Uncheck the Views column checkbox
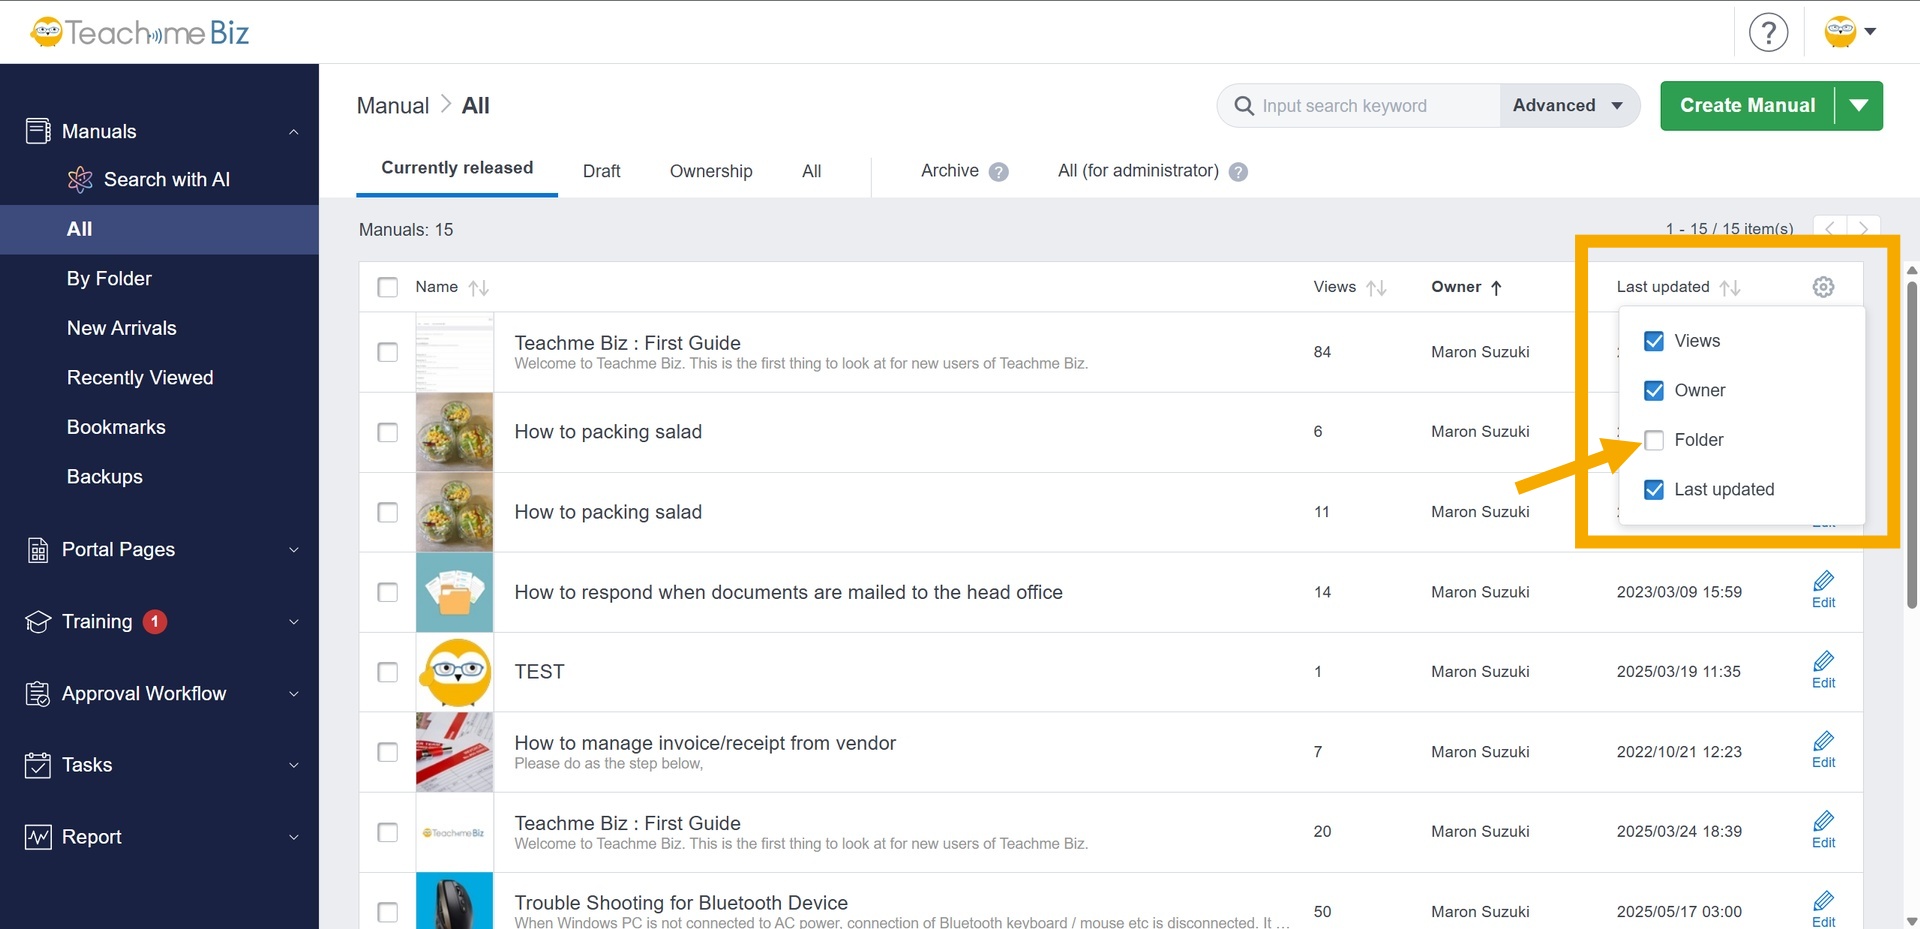The image size is (1920, 929). (x=1654, y=341)
